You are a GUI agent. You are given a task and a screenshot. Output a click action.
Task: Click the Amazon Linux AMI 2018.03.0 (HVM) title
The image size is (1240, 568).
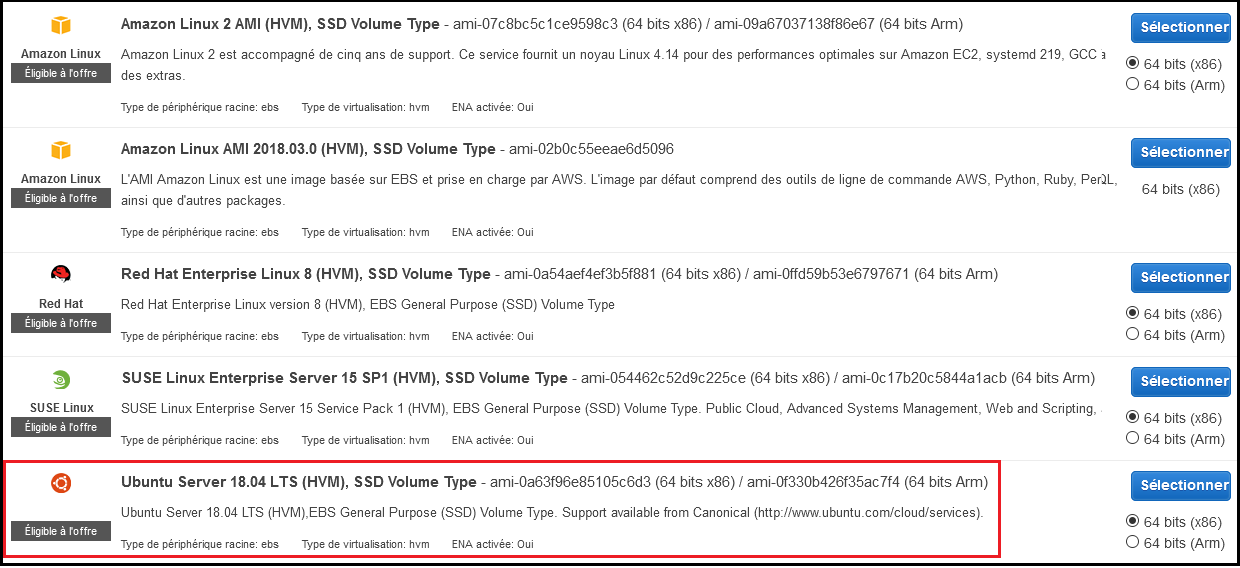pos(308,149)
